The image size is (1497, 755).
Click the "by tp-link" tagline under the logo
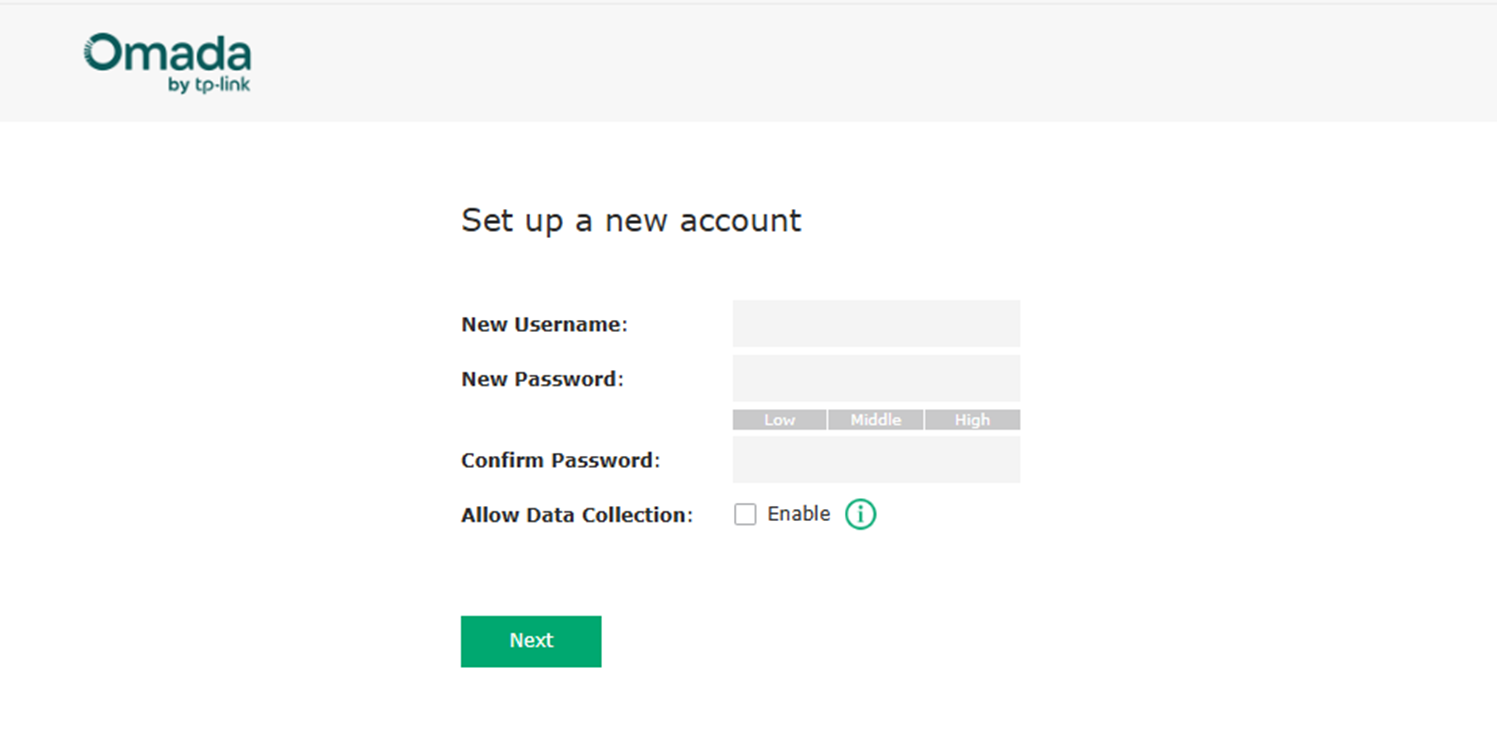pos(209,86)
